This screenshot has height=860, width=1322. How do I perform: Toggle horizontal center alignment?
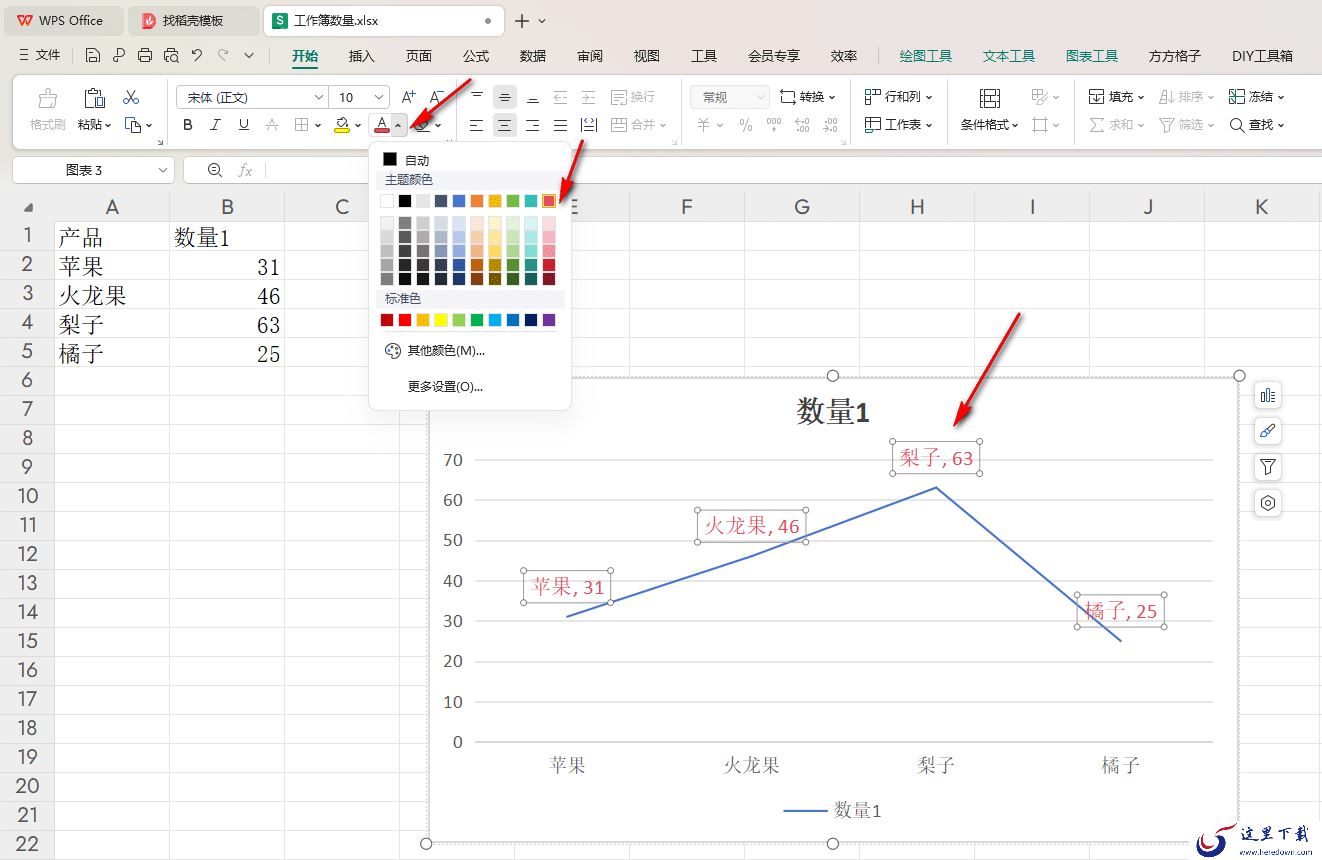point(505,125)
